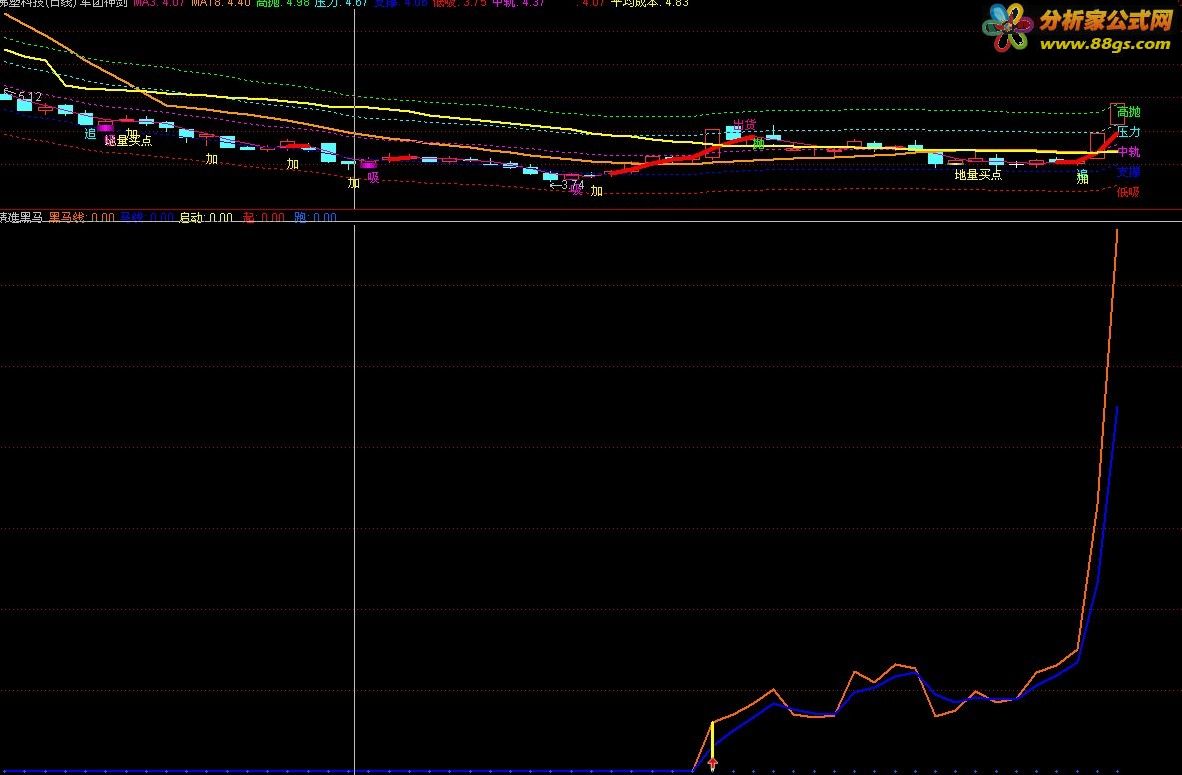Click the 低吸: 3.75 header readout
The image size is (1182, 775).
click(459, 3)
